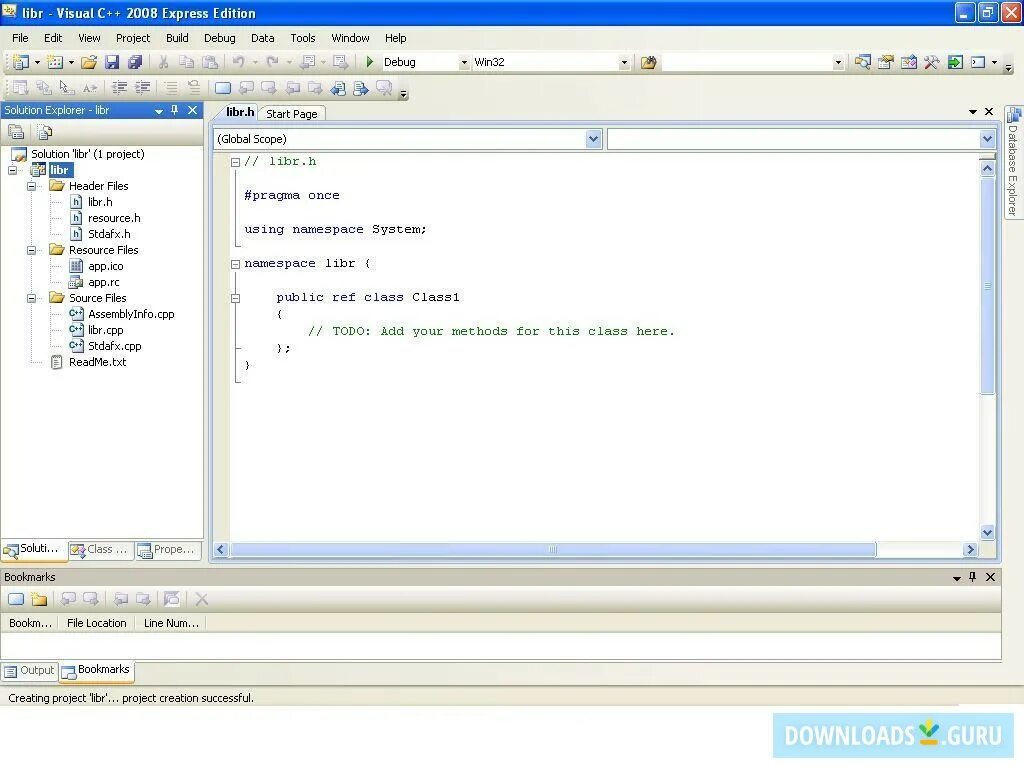Click the editor vertical scrollbar thumb
Screen dimensions: 1024x768
(987, 285)
